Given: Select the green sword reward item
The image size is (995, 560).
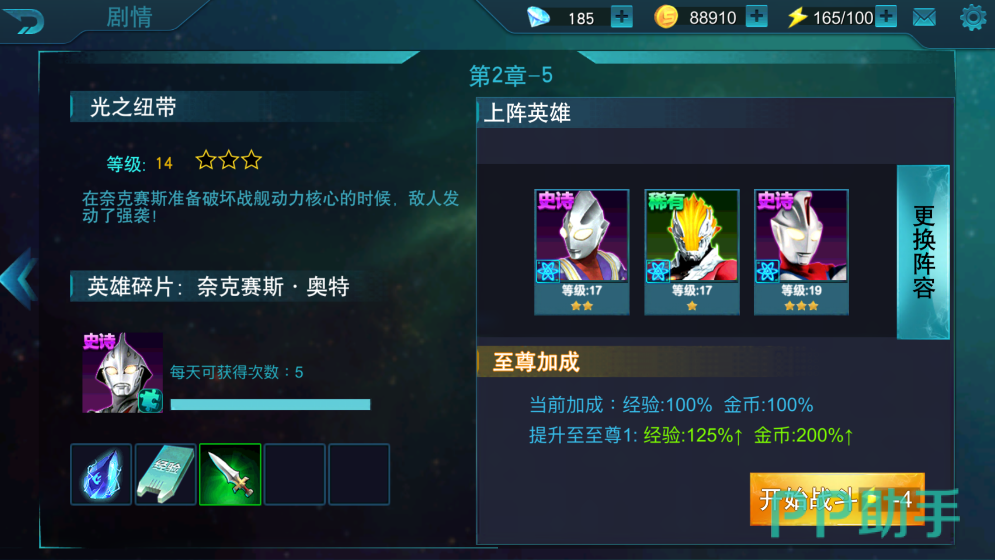Looking at the screenshot, I should 230,474.
